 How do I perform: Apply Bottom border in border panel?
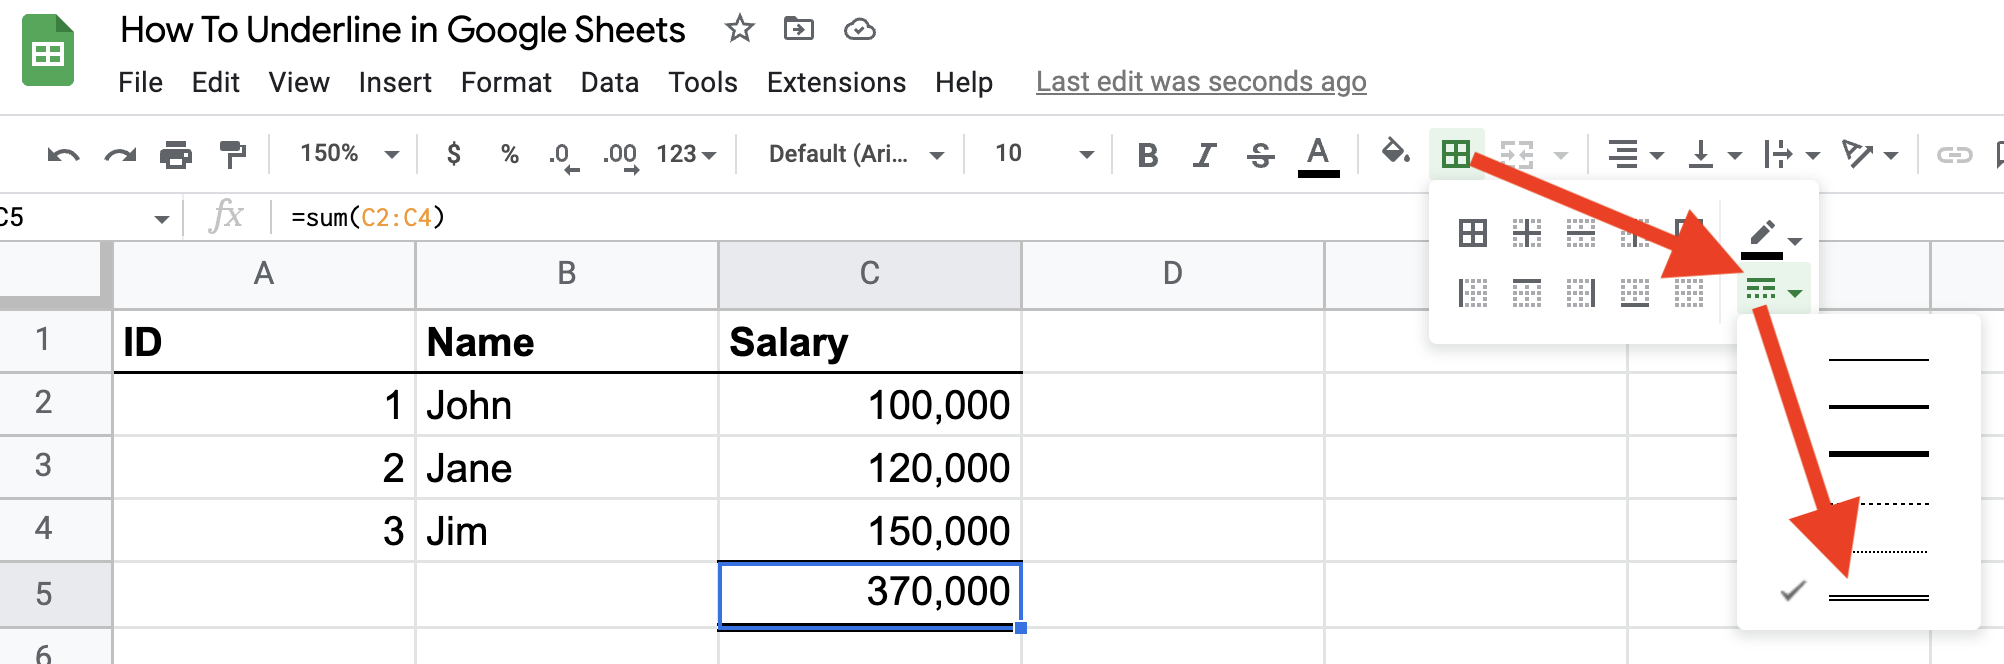(x=1635, y=293)
